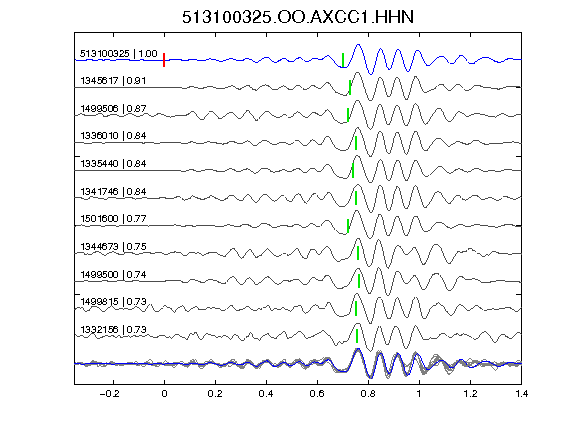Select the green pick marker on trace 1345617
576x432 pixels.
tap(350, 88)
